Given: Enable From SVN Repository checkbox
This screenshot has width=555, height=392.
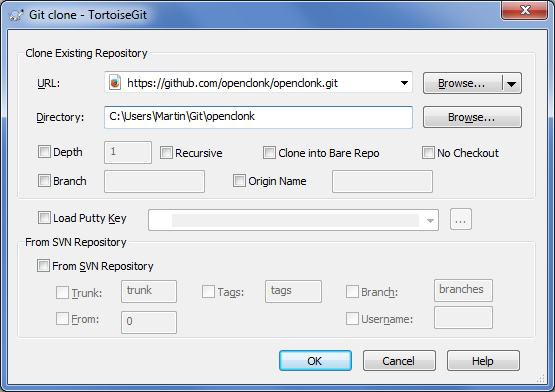Looking at the screenshot, I should 43,266.
